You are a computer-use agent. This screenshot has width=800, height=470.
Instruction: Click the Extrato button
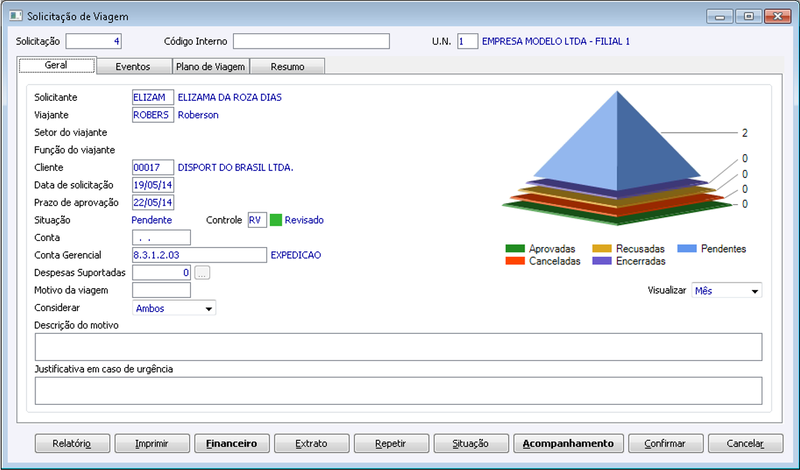(x=312, y=443)
